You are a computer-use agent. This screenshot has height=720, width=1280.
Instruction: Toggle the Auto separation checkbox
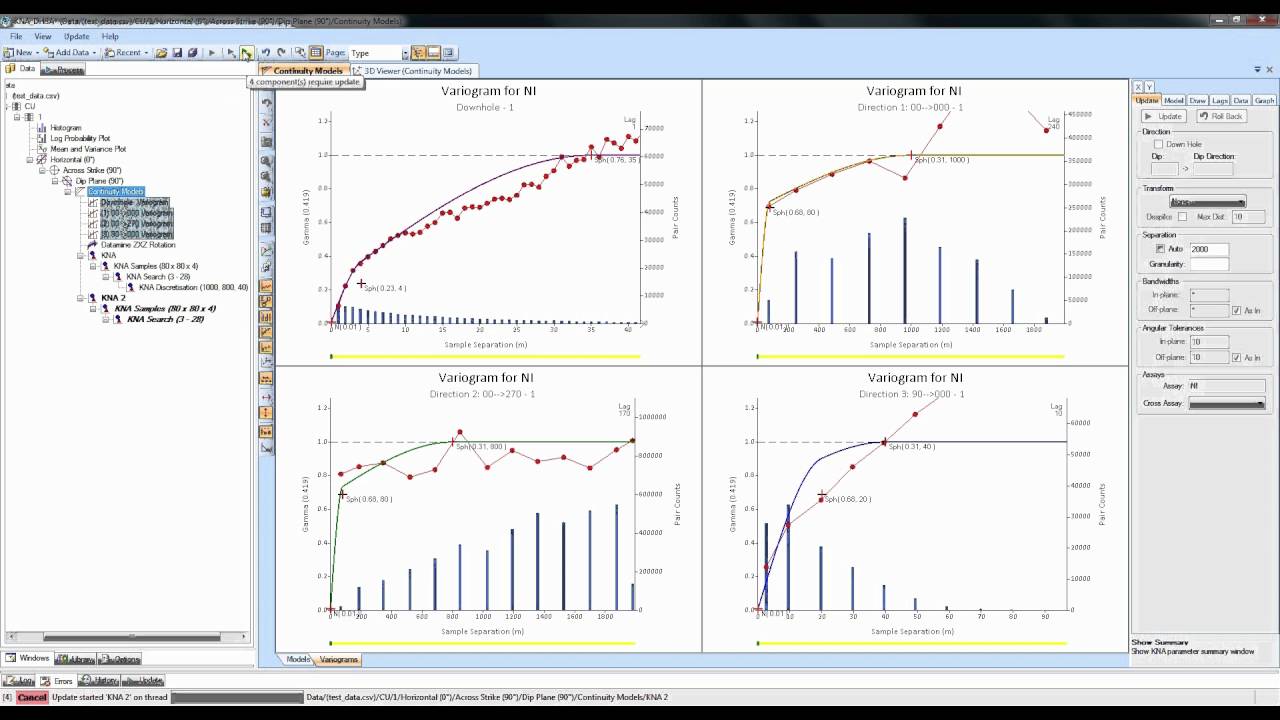click(x=1160, y=249)
